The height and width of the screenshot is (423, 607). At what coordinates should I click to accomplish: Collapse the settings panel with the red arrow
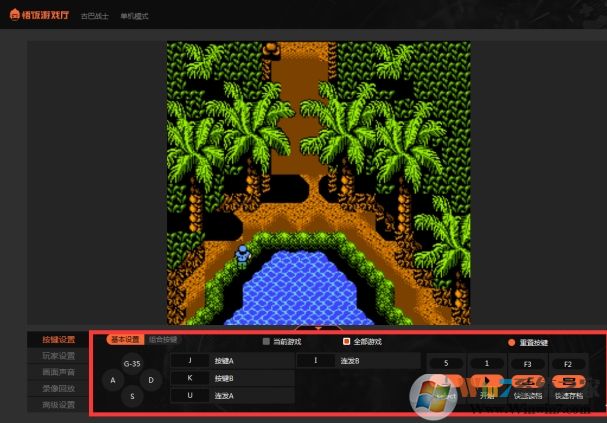318,327
